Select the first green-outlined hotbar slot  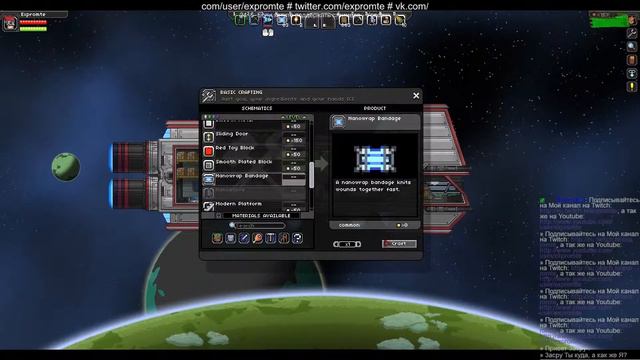coord(240,20)
